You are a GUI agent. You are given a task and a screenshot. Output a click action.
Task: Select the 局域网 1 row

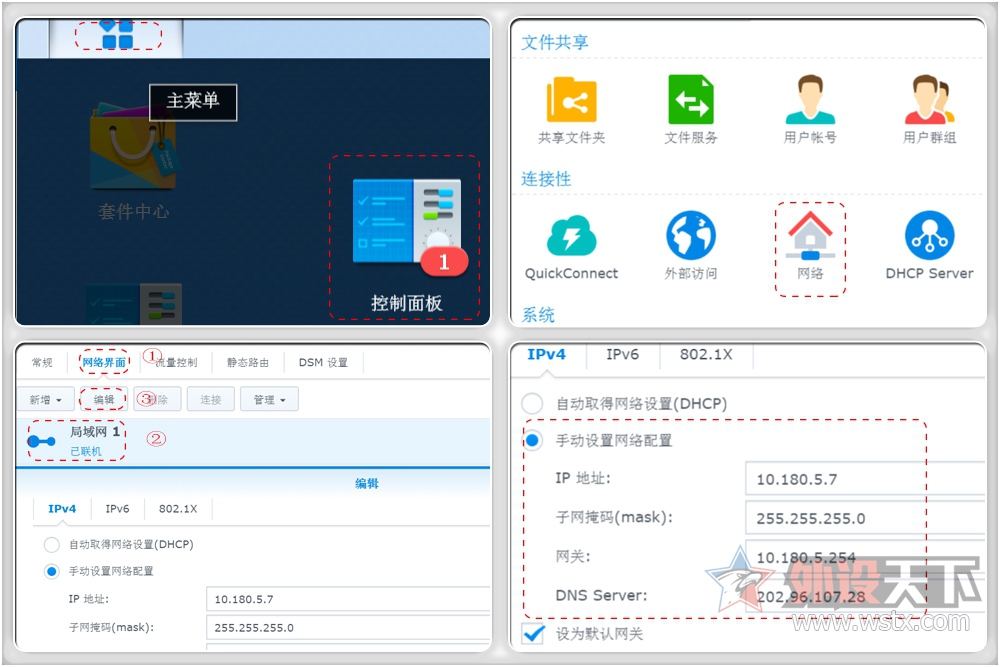point(253,441)
